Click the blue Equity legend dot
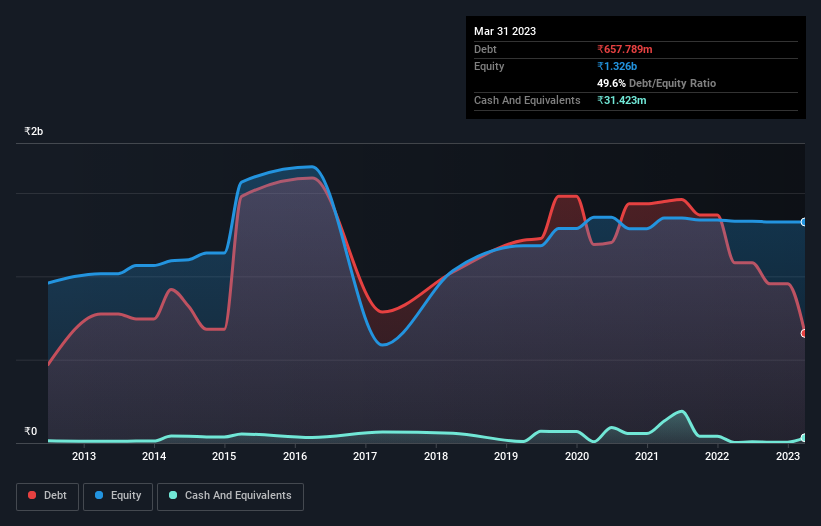Viewport: 821px width, 526px height. point(99,495)
